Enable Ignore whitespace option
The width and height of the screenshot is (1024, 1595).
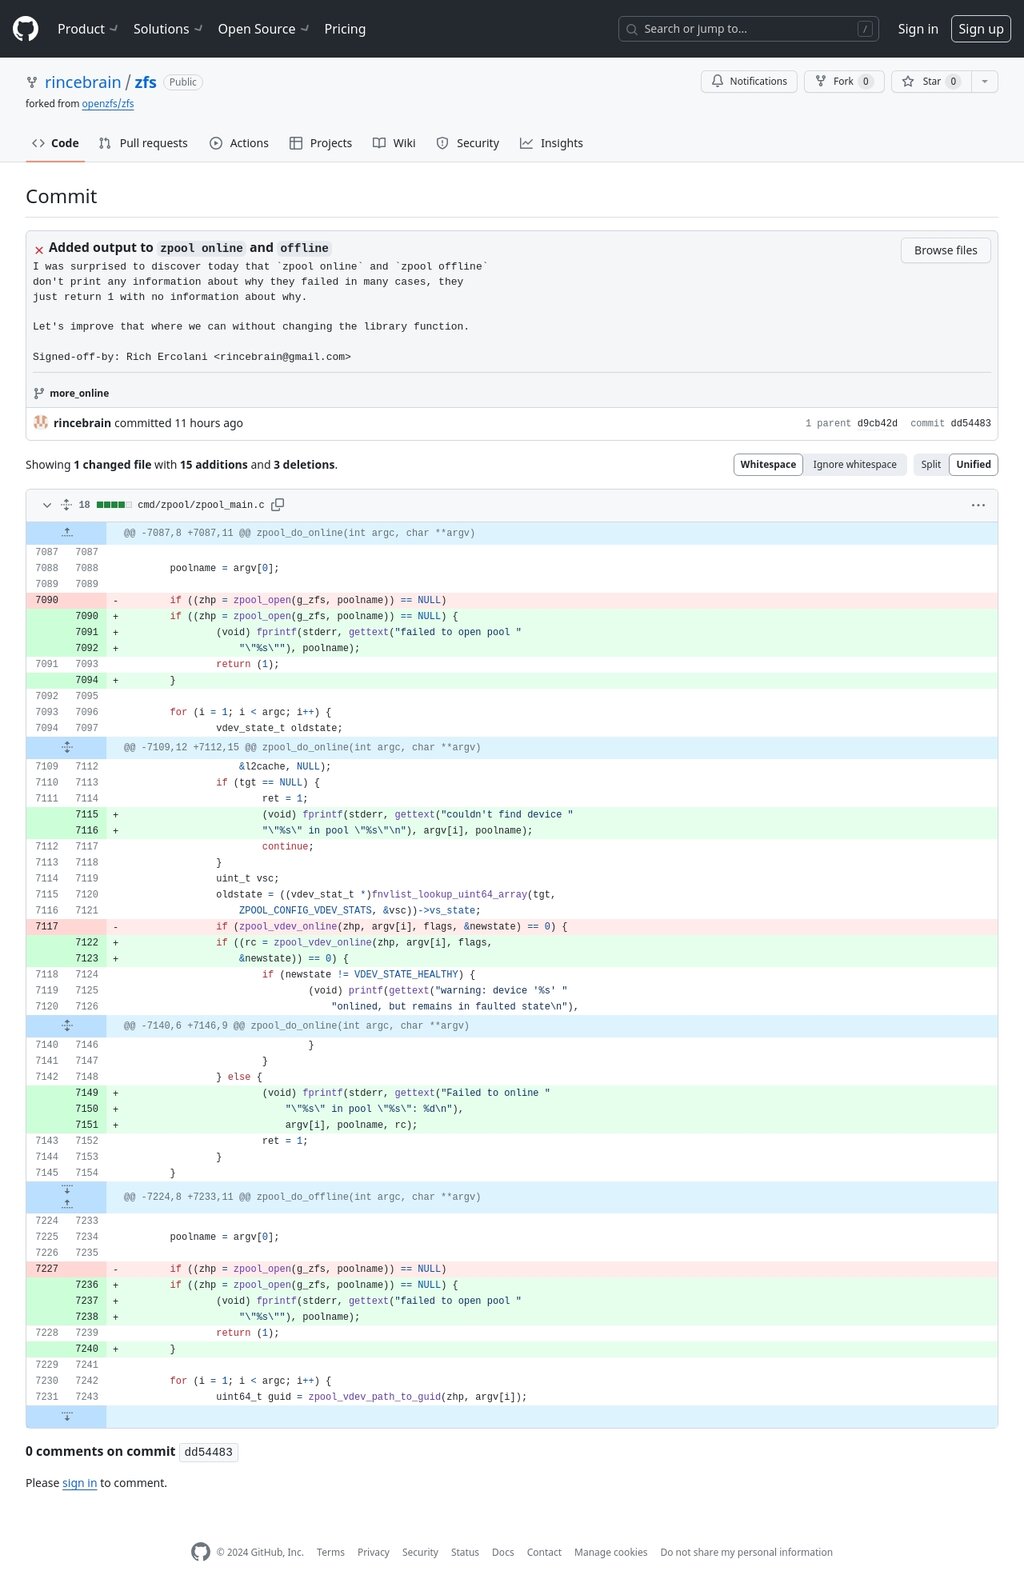coord(854,464)
